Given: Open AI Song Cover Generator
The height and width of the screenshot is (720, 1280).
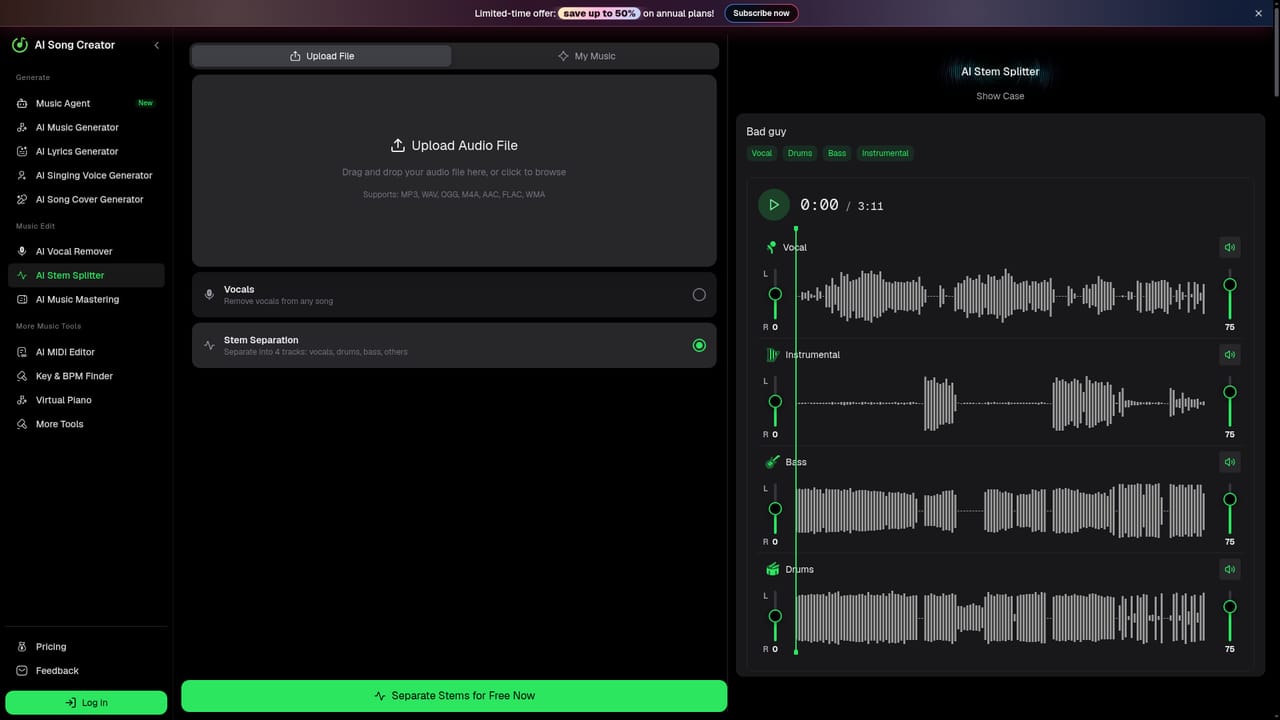Looking at the screenshot, I should click(86, 199).
